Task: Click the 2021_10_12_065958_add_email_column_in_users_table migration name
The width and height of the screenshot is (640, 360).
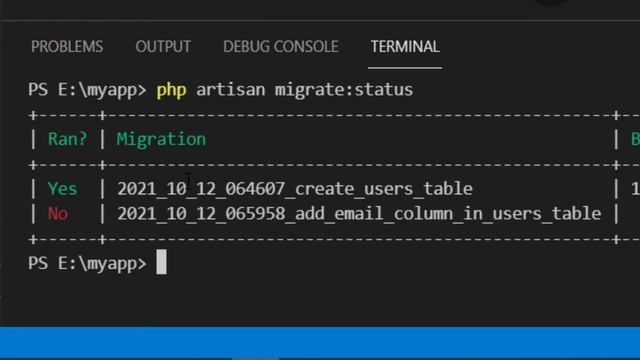Action: (x=359, y=213)
